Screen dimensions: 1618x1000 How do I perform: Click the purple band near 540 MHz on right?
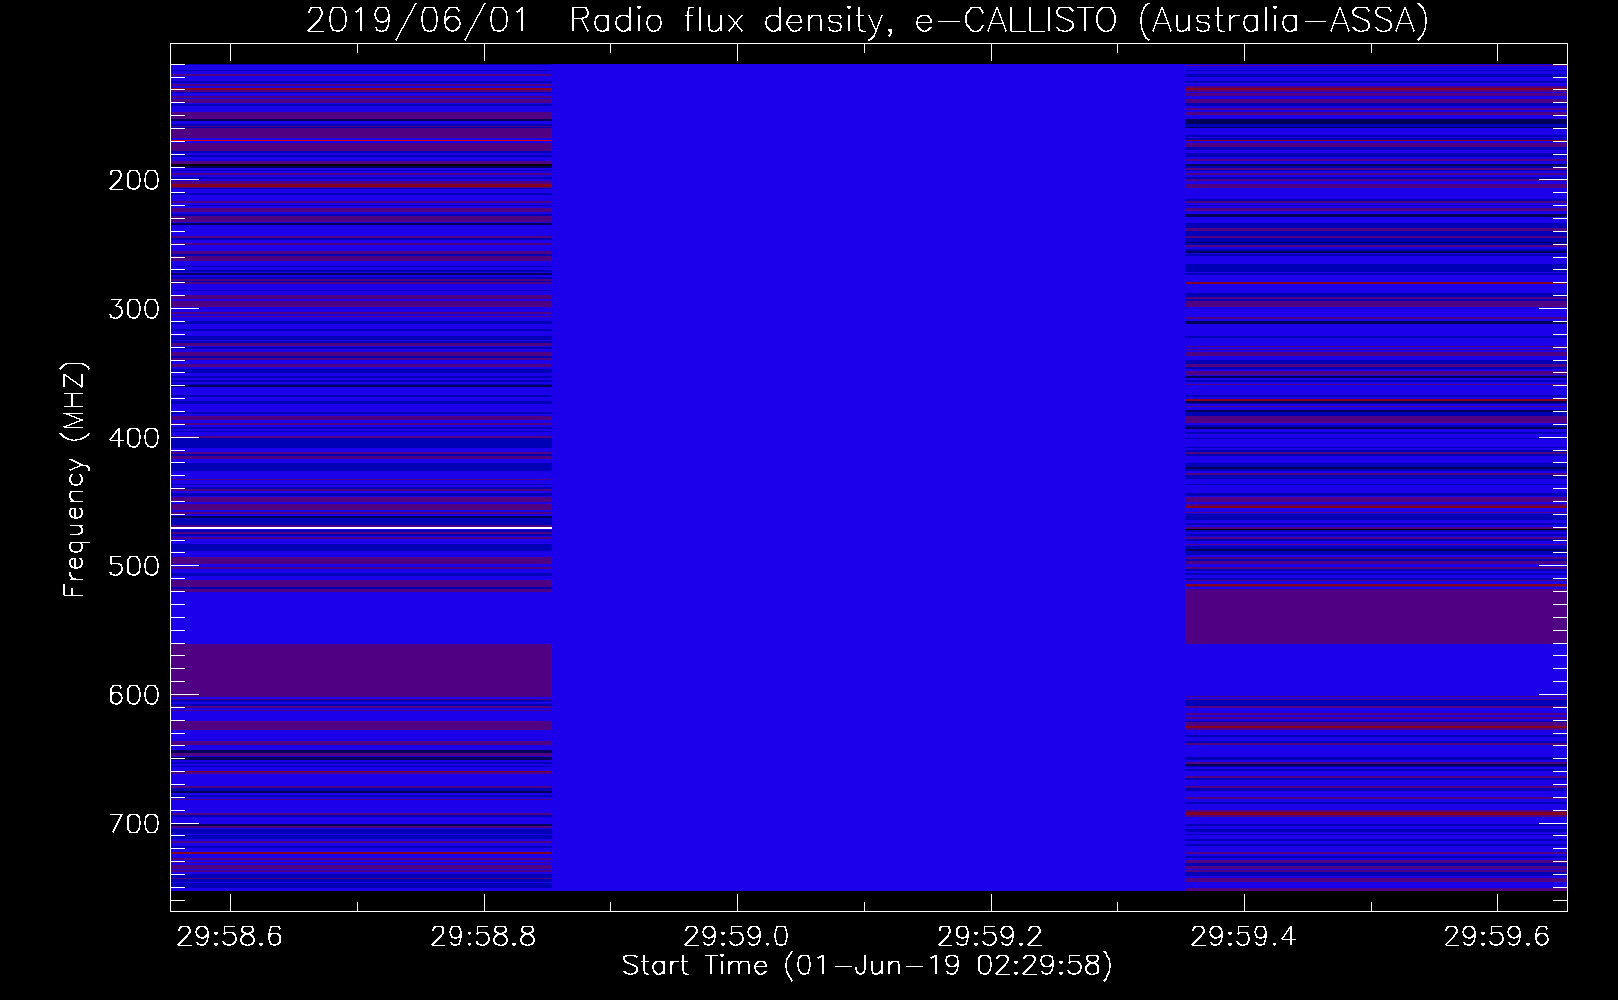click(1376, 616)
